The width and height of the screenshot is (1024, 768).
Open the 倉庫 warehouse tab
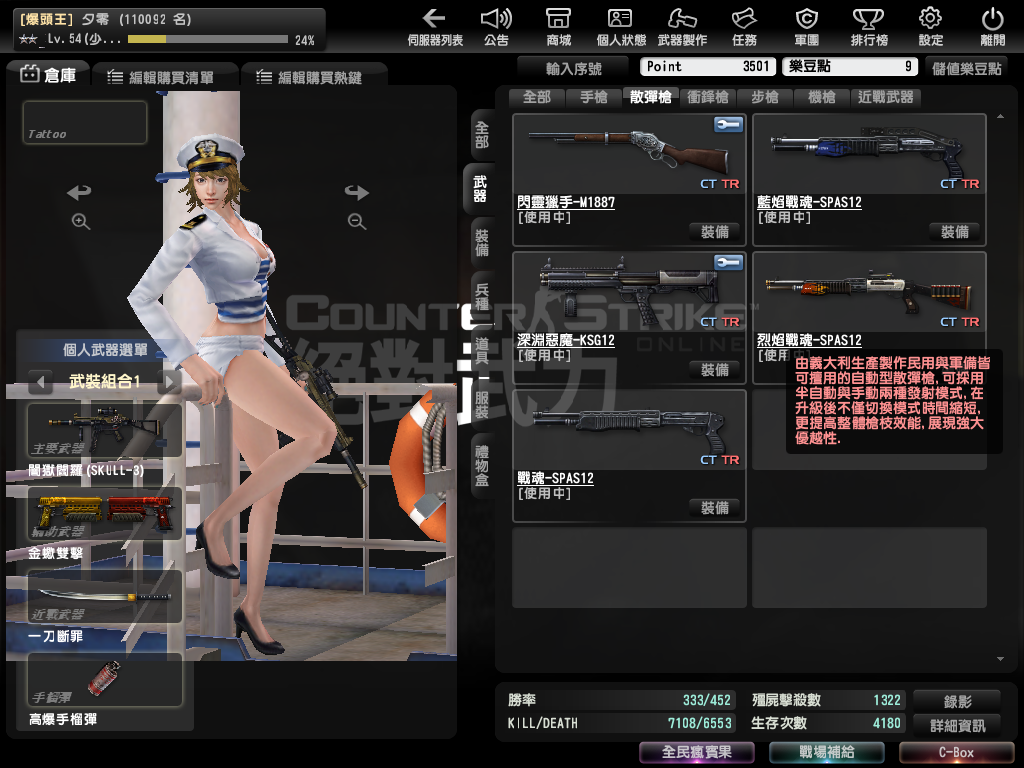[48, 75]
